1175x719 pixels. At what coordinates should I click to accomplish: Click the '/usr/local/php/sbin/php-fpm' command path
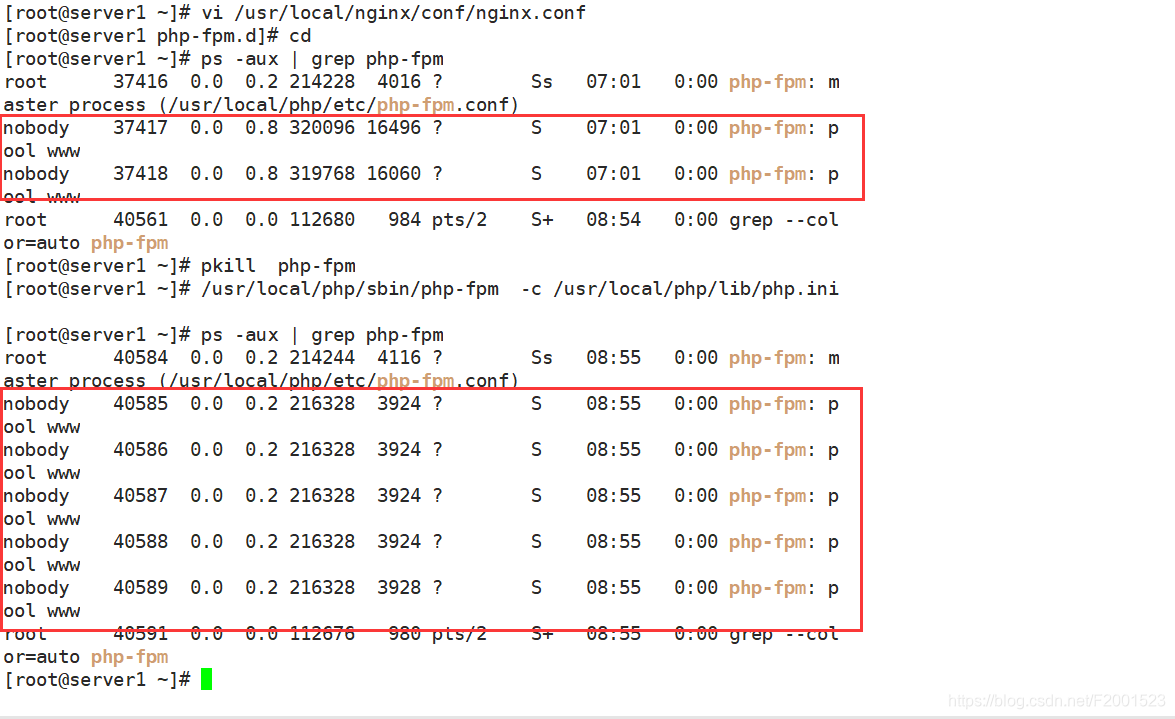coord(350,289)
